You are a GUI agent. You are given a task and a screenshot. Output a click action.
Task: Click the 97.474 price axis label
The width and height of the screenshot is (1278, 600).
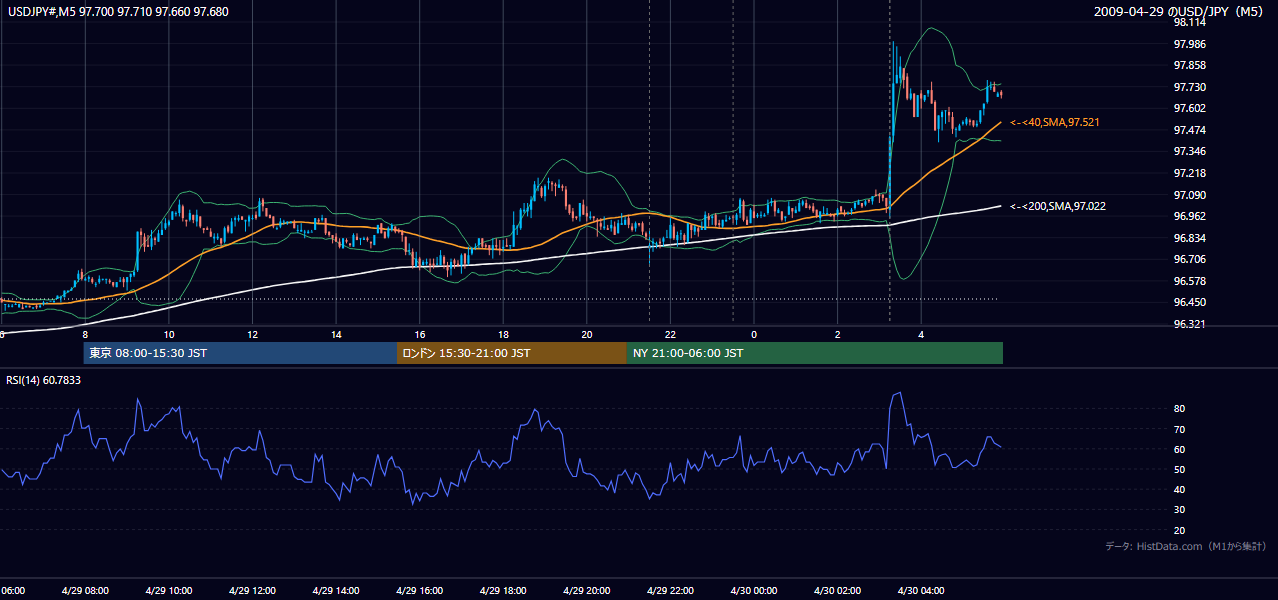[1189, 130]
